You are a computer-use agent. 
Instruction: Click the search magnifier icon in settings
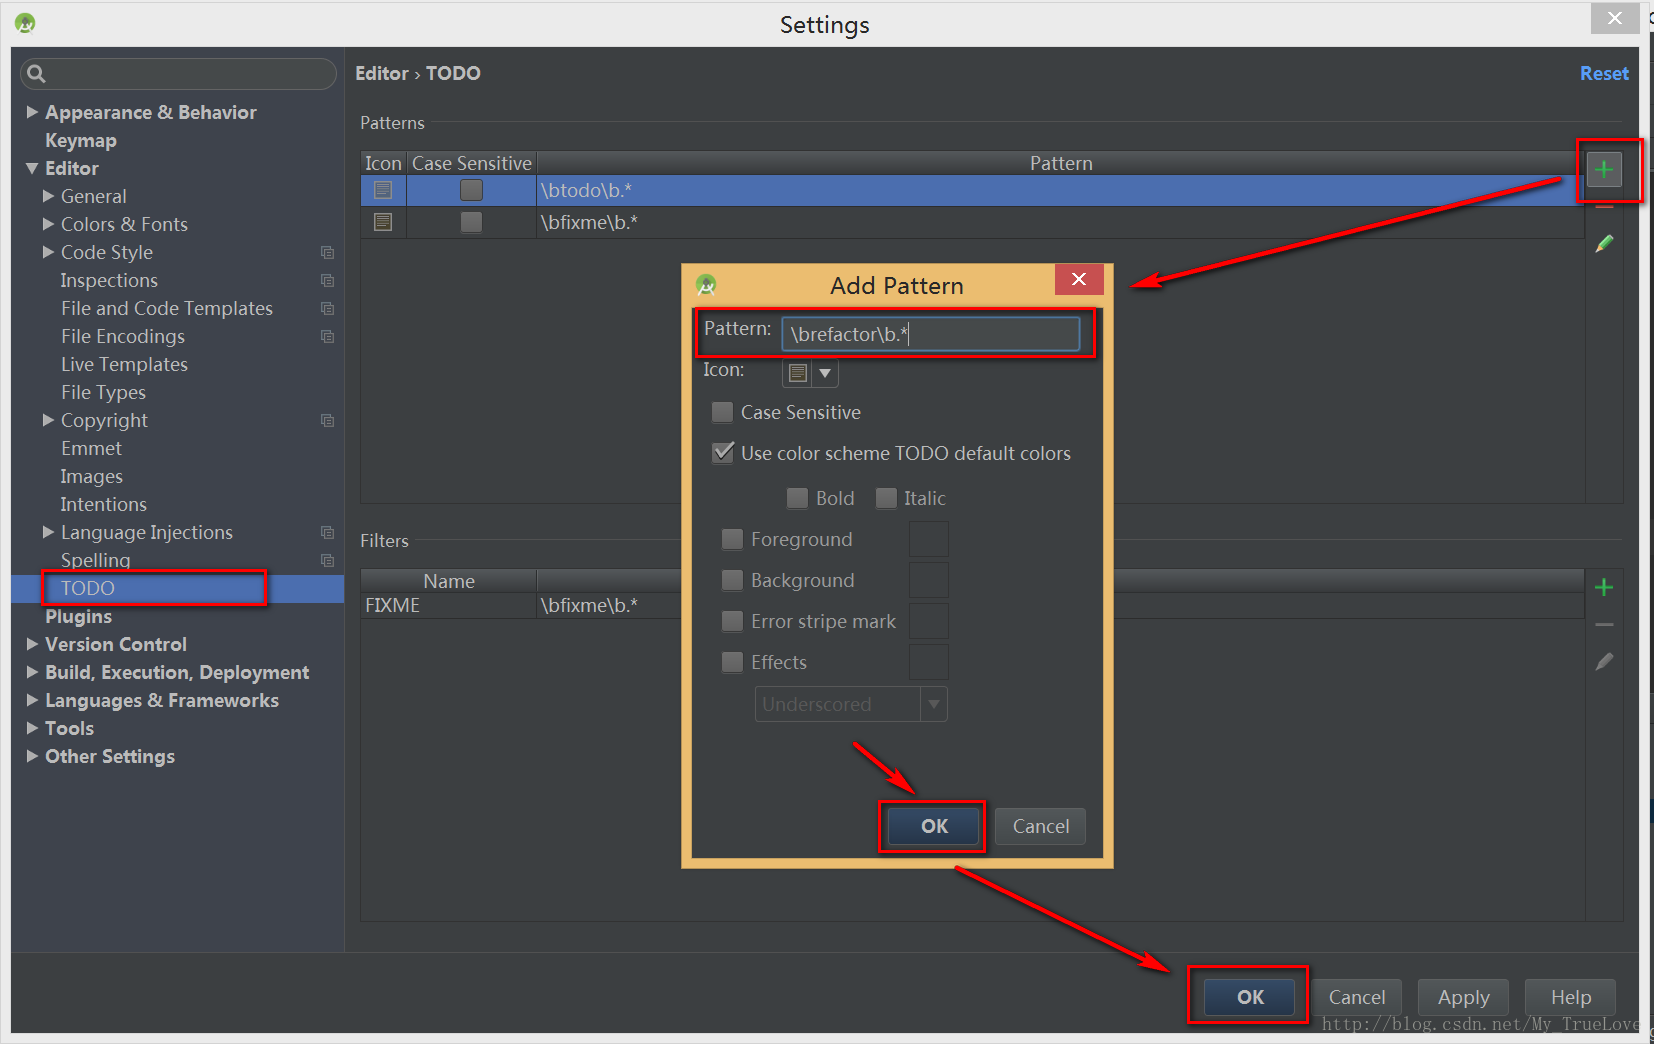pyautogui.click(x=36, y=73)
